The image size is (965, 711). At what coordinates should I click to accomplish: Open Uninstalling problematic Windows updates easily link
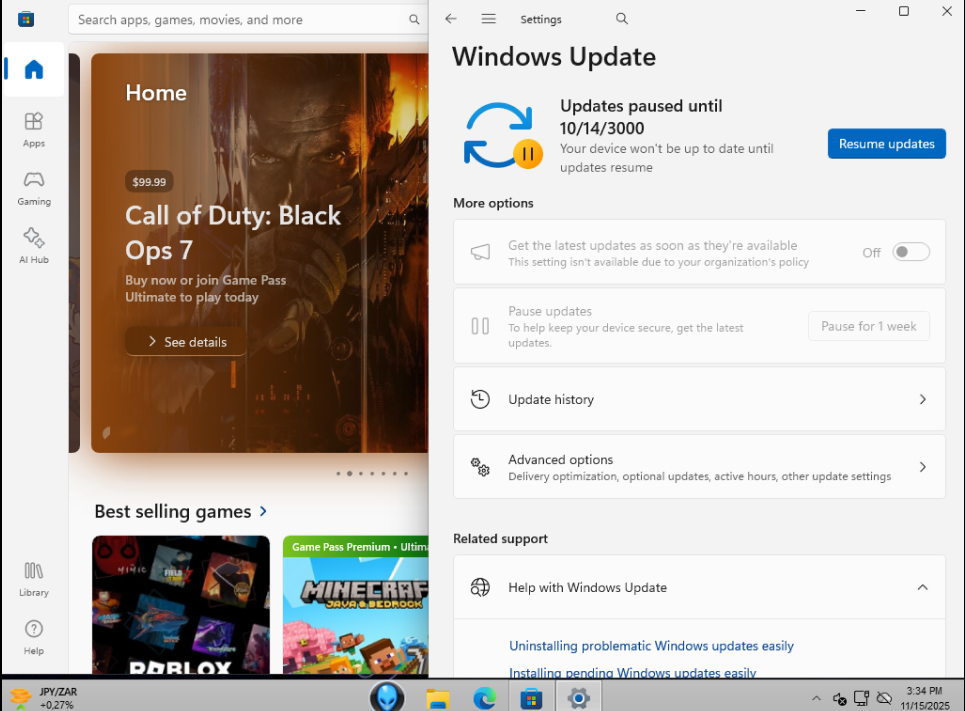[x=651, y=646]
